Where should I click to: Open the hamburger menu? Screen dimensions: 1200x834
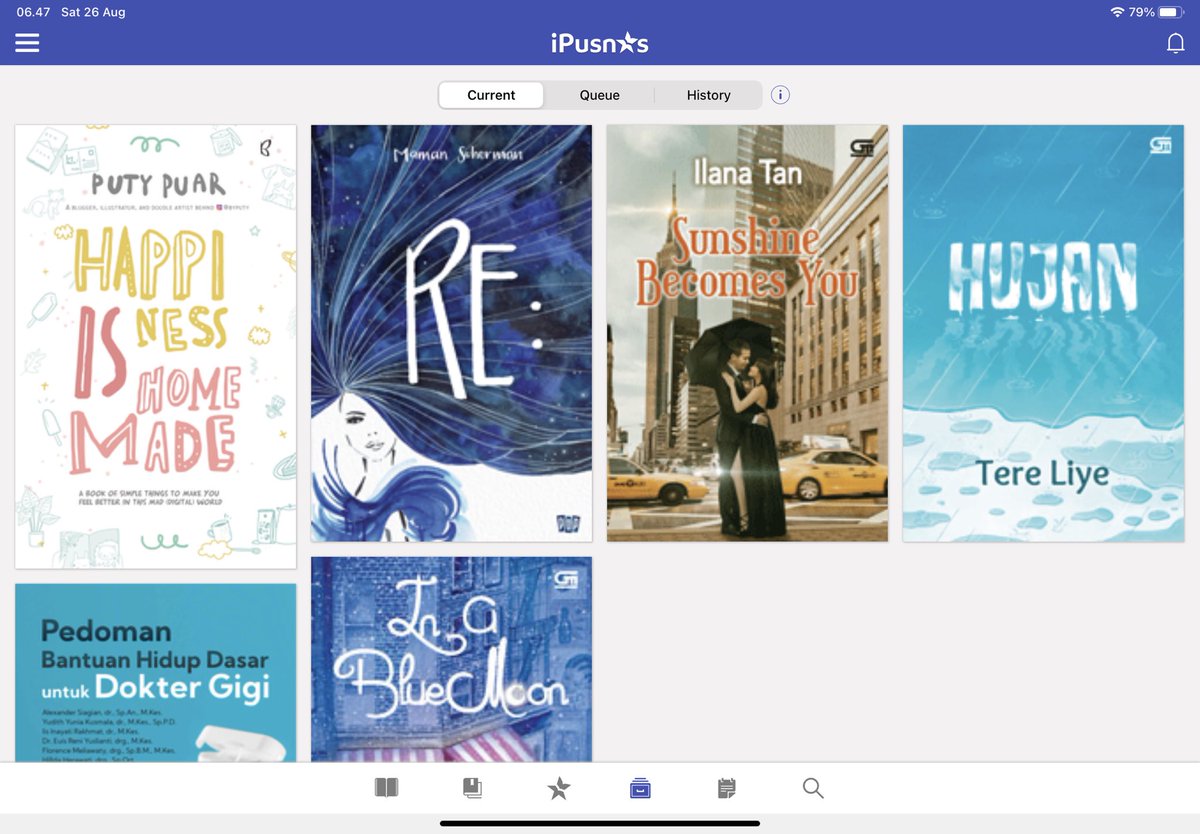27,43
